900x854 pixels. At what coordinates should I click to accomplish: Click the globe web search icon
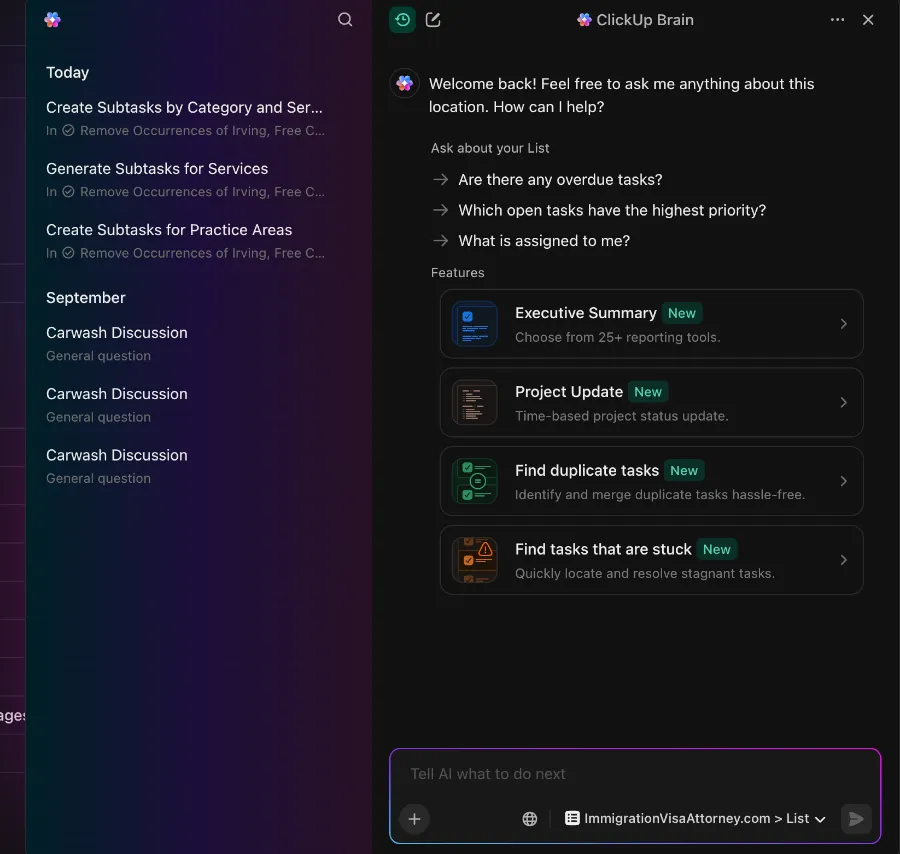point(530,819)
